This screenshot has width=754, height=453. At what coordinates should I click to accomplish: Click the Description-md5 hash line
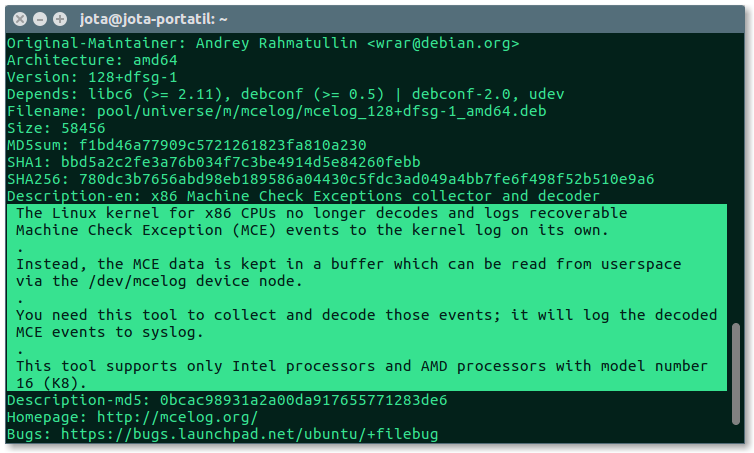227,400
